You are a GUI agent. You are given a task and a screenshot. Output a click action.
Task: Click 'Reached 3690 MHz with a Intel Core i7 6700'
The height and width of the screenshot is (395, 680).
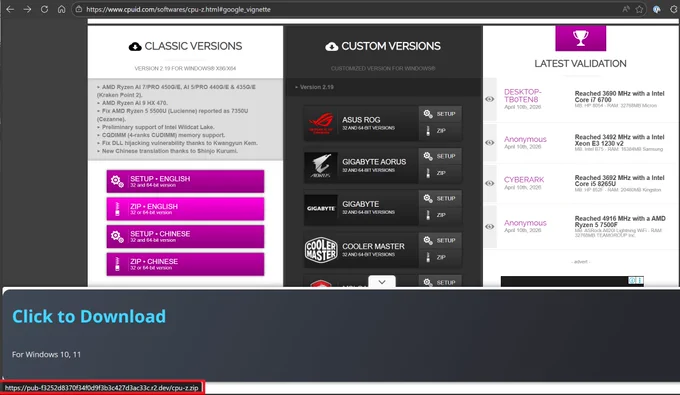[x=619, y=97]
